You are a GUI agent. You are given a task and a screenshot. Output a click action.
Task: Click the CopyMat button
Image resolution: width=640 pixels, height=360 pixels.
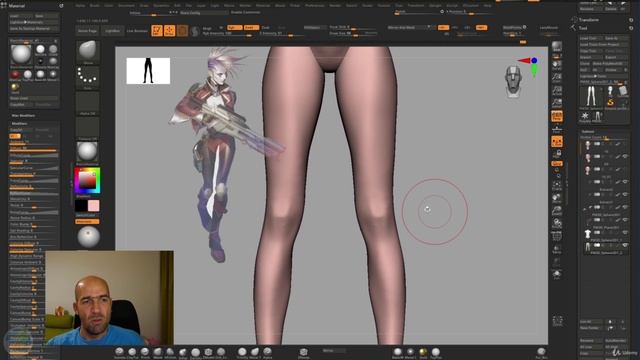click(x=21, y=104)
